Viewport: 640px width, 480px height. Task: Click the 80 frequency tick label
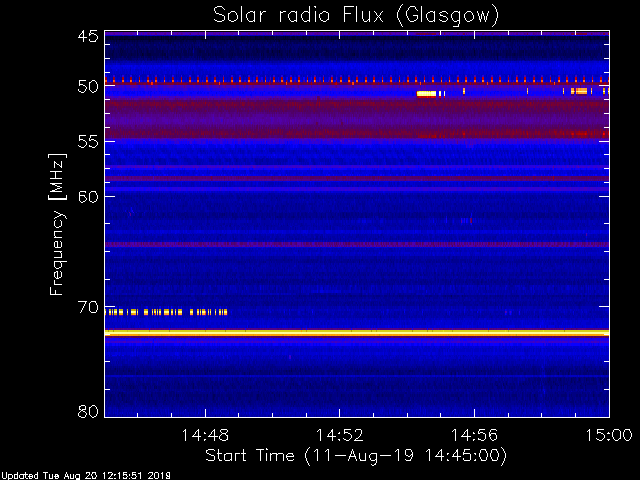[88, 411]
